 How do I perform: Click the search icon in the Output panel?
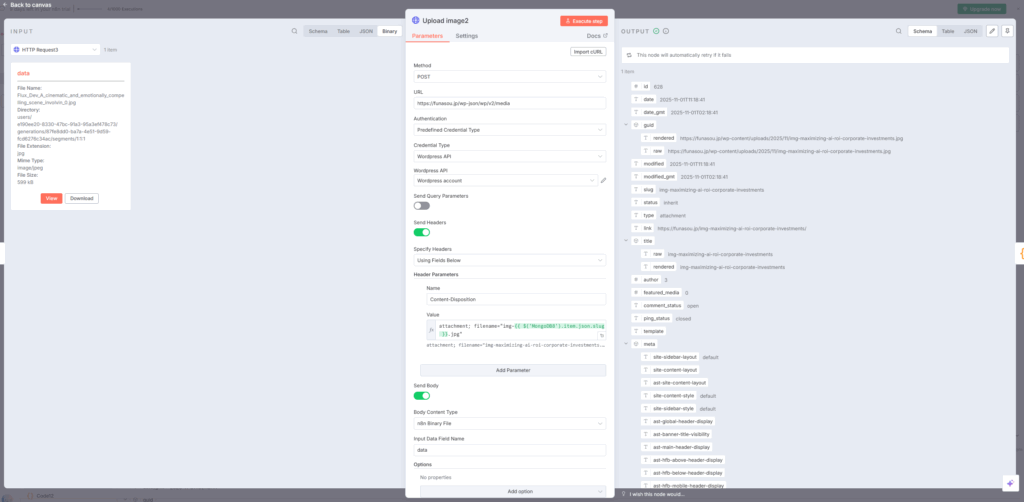tap(898, 31)
